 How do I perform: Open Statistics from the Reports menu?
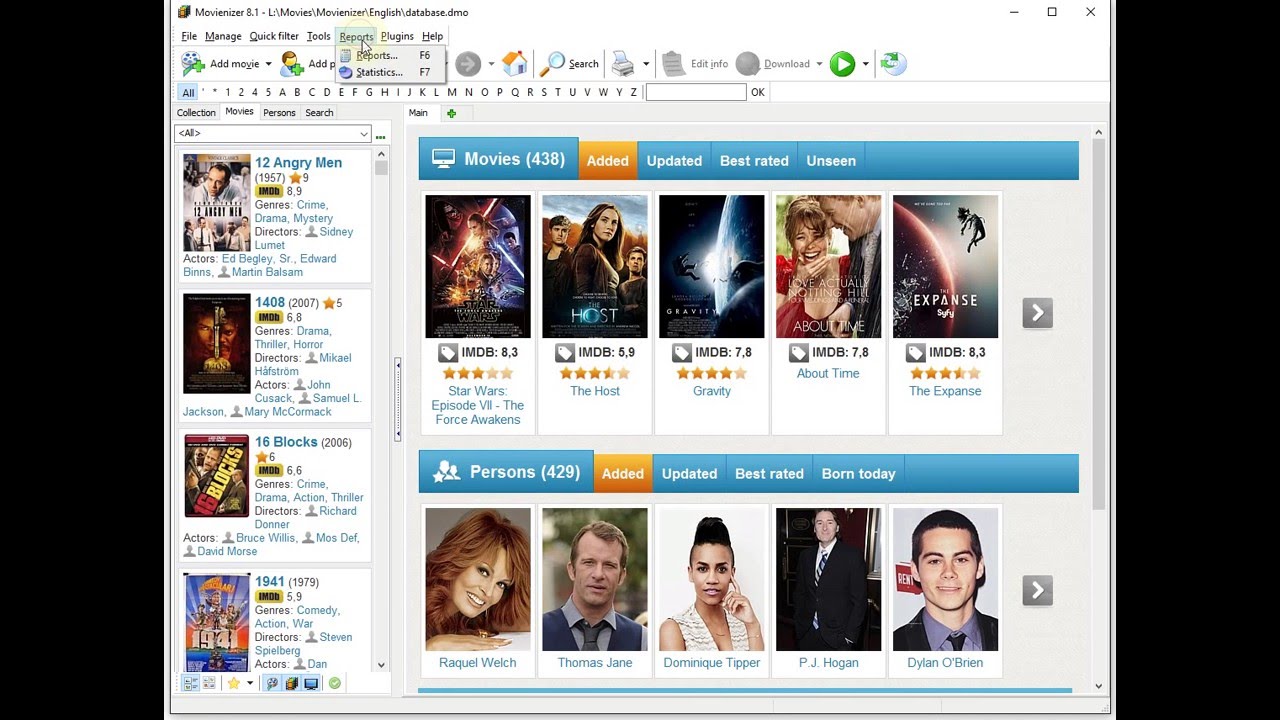tap(378, 72)
